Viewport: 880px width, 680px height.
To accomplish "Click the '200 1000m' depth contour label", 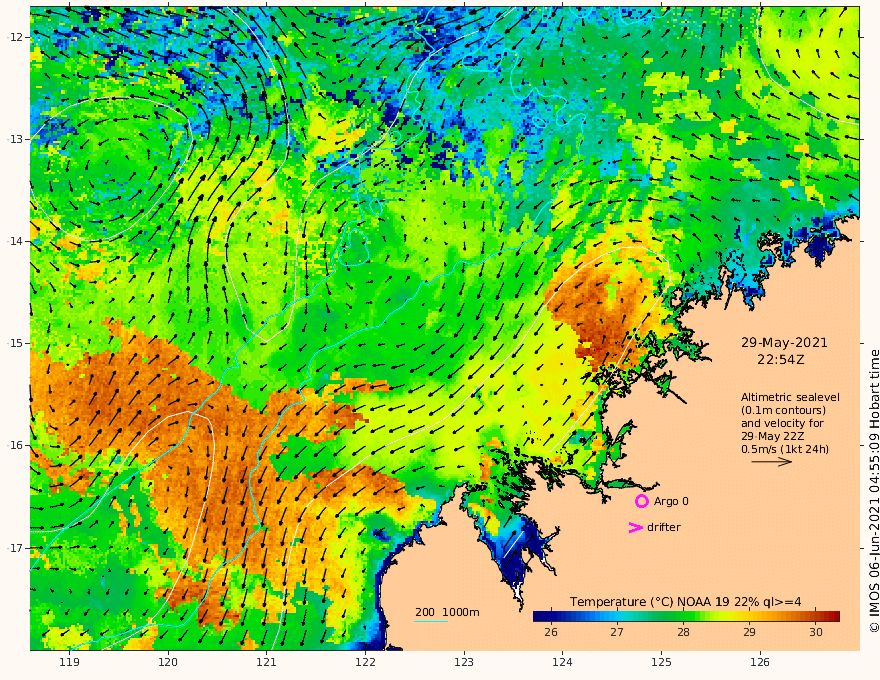I will [447, 612].
